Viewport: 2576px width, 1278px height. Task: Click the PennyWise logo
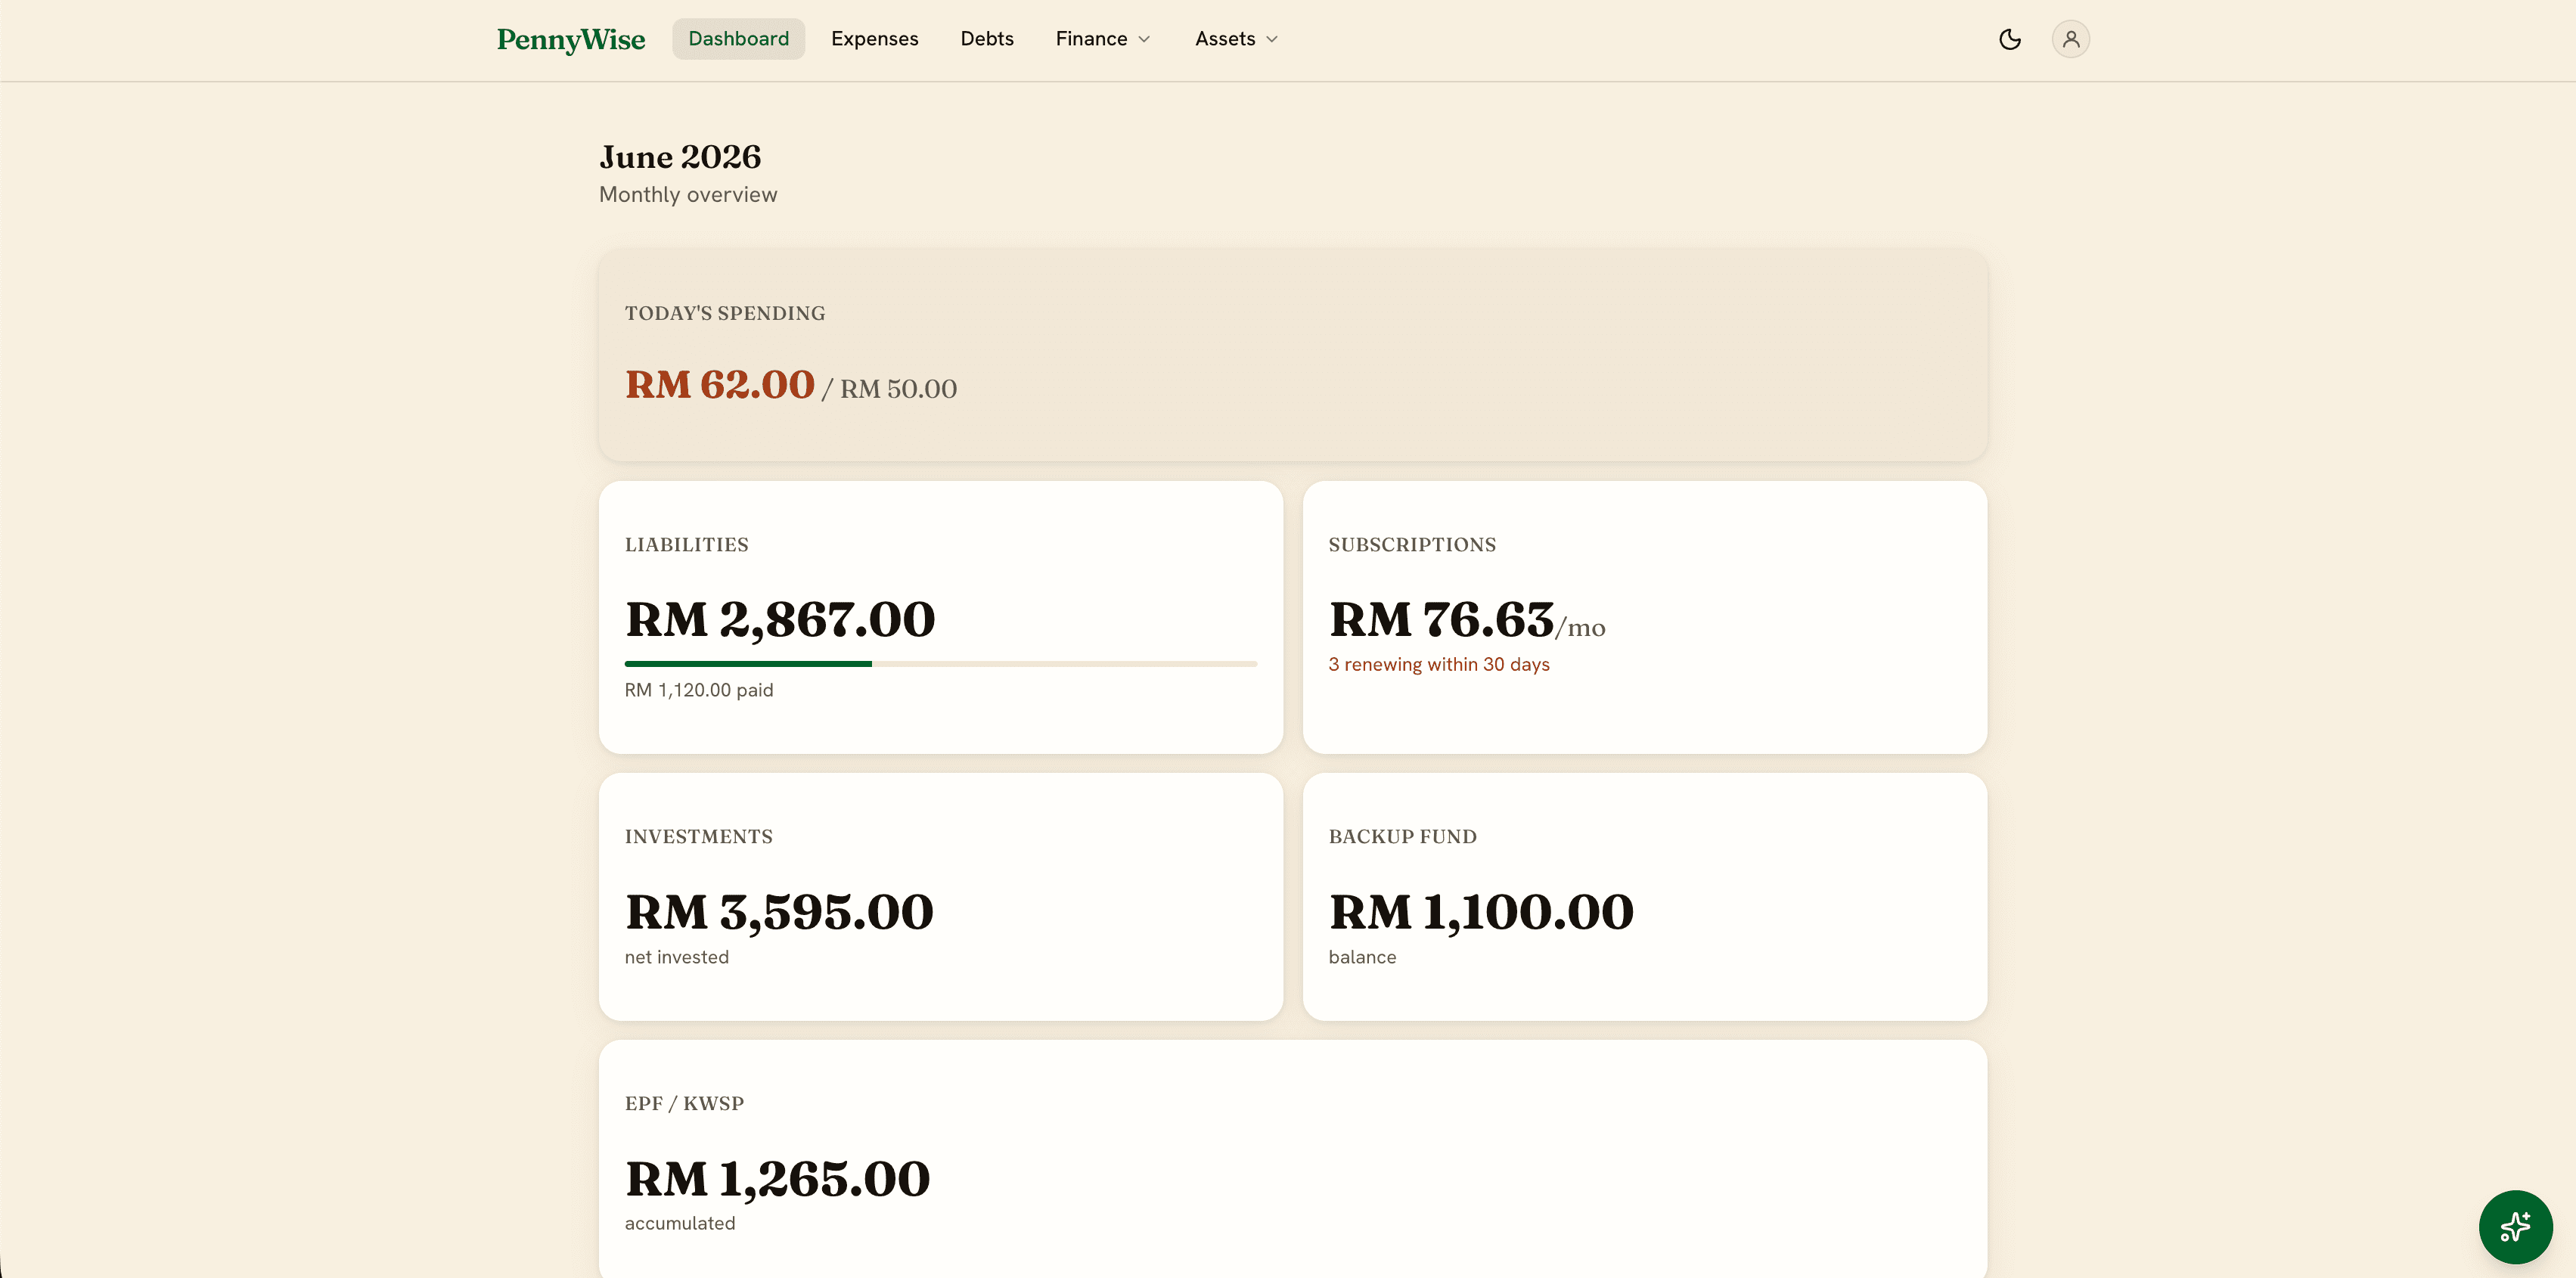[571, 39]
